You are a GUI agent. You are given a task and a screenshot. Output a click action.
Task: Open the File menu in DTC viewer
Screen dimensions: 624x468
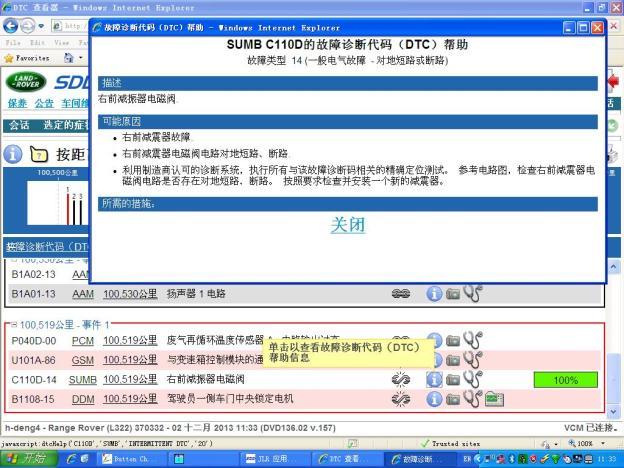pyautogui.click(x=13, y=42)
